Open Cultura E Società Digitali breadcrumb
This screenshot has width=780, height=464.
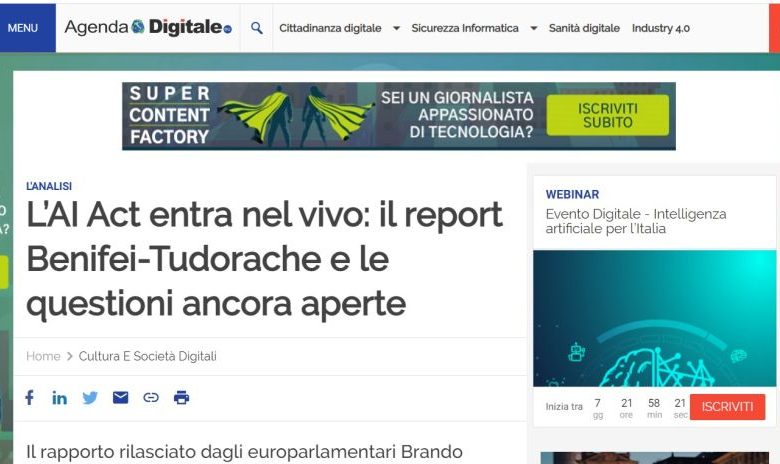148,356
